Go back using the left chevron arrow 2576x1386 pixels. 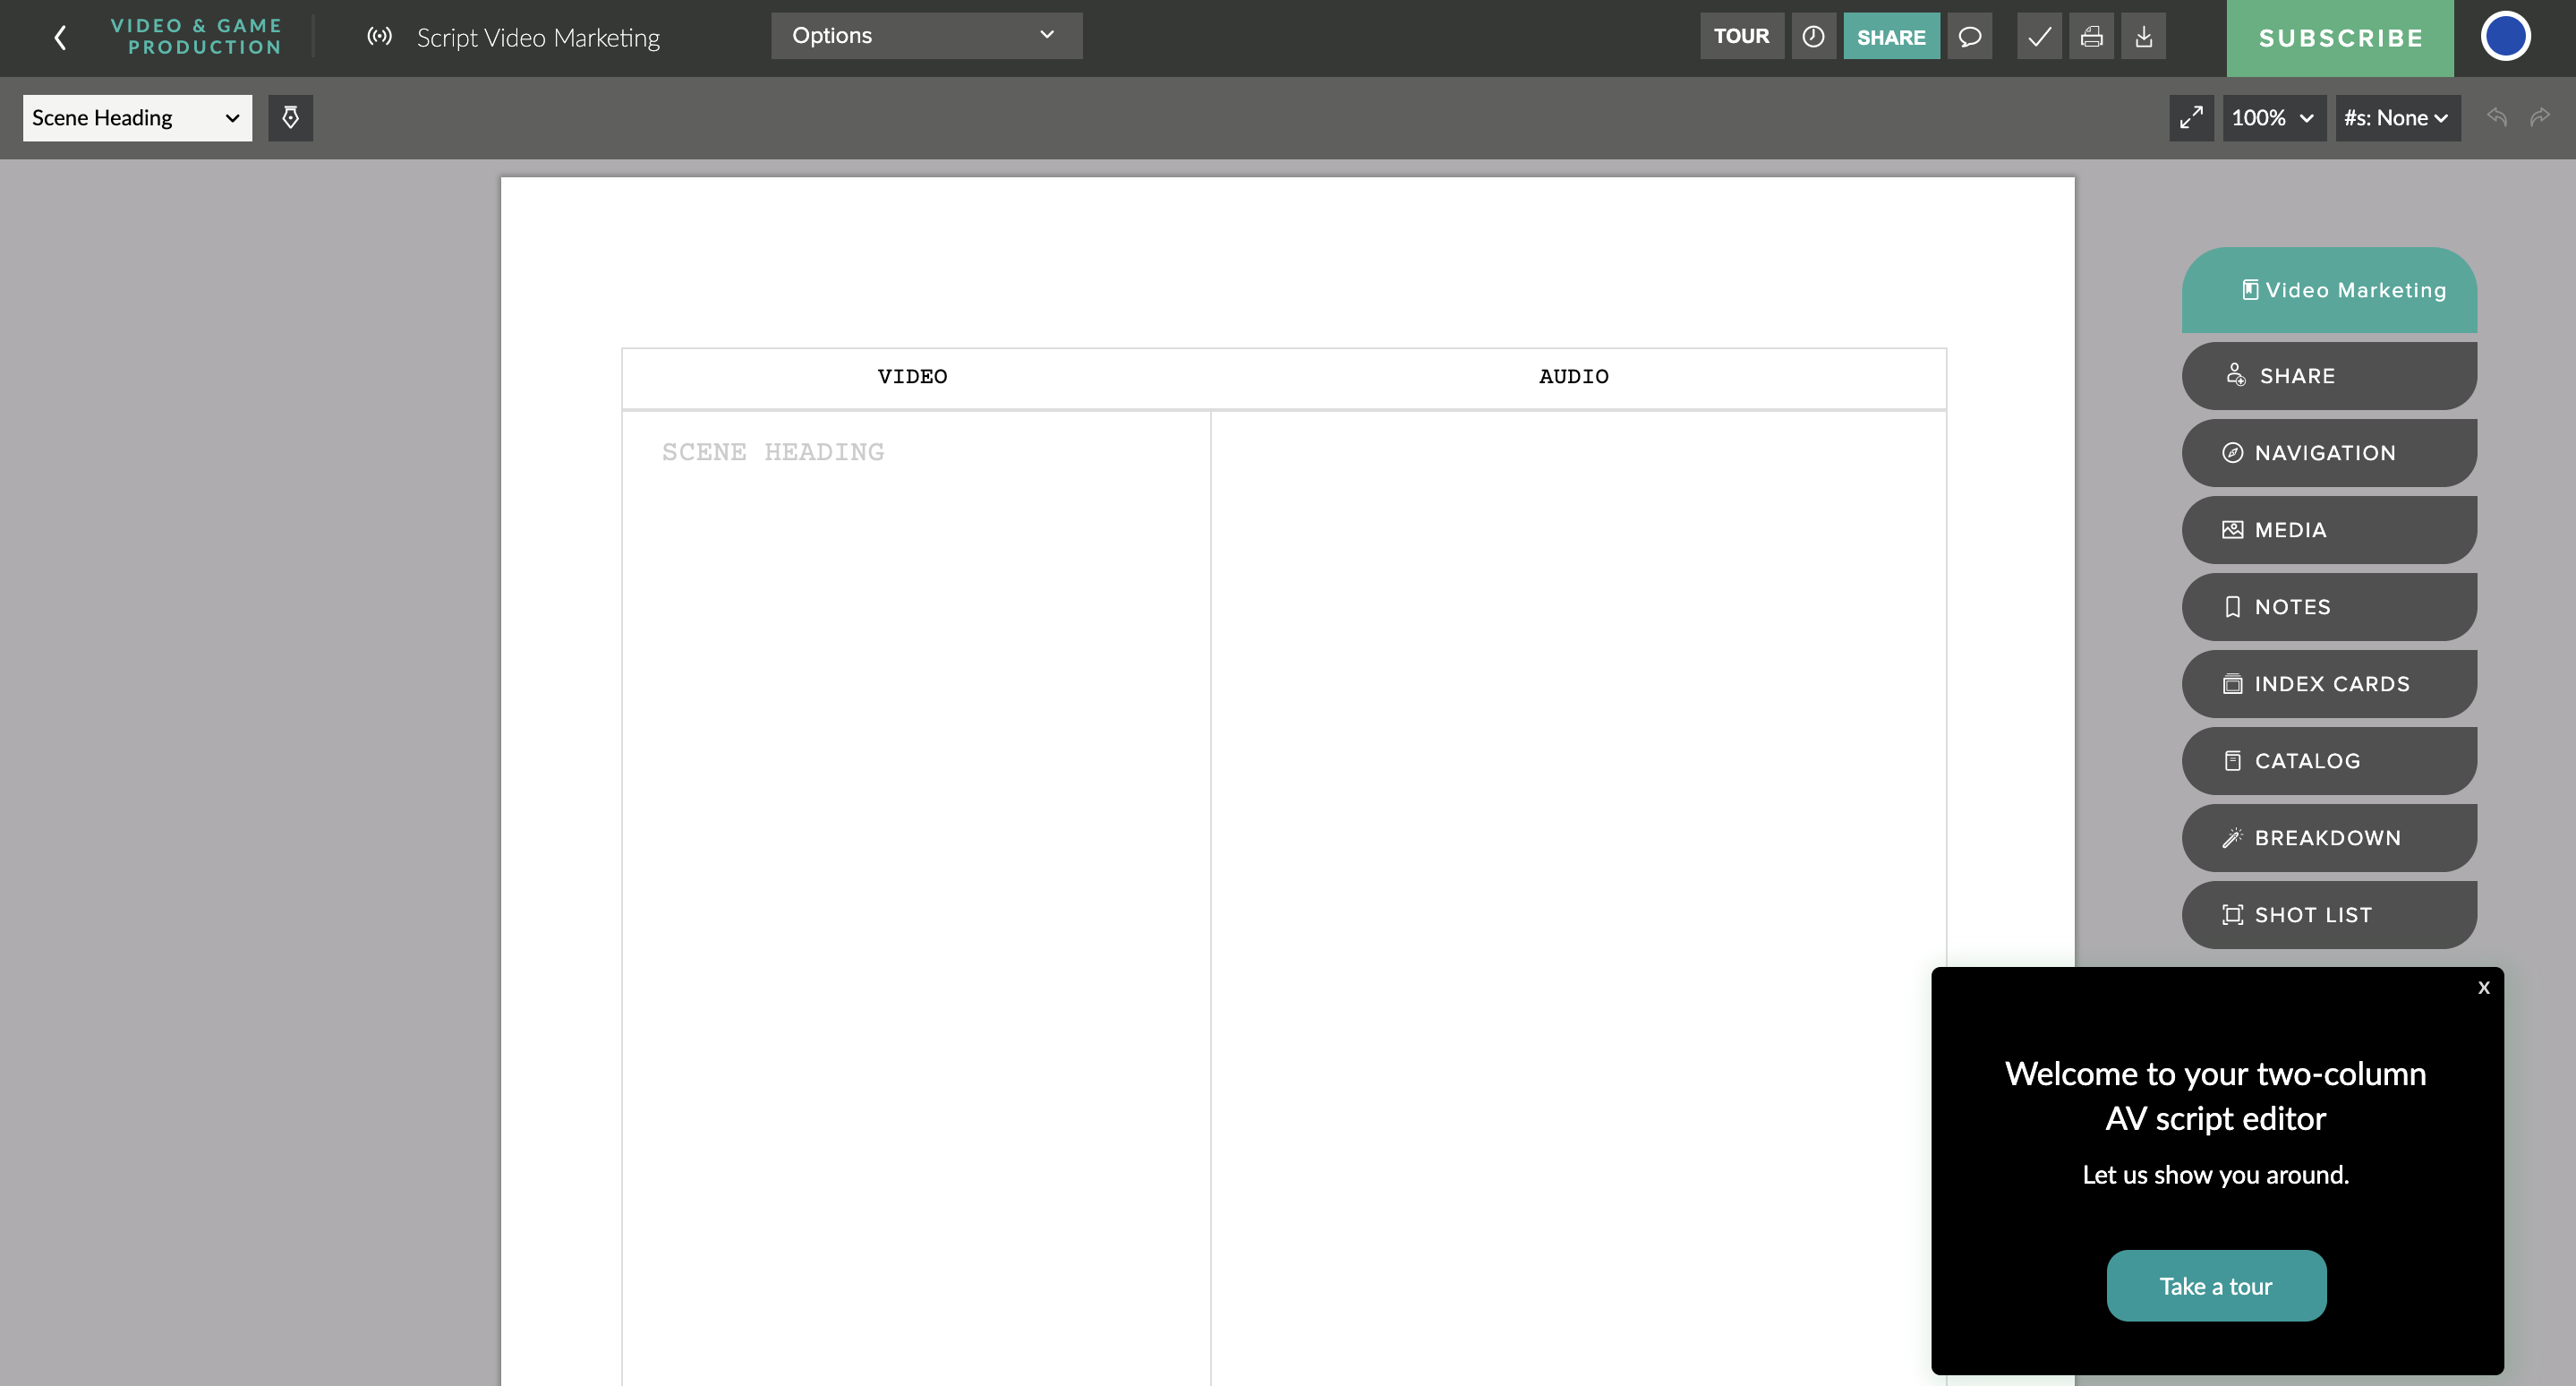click(60, 38)
